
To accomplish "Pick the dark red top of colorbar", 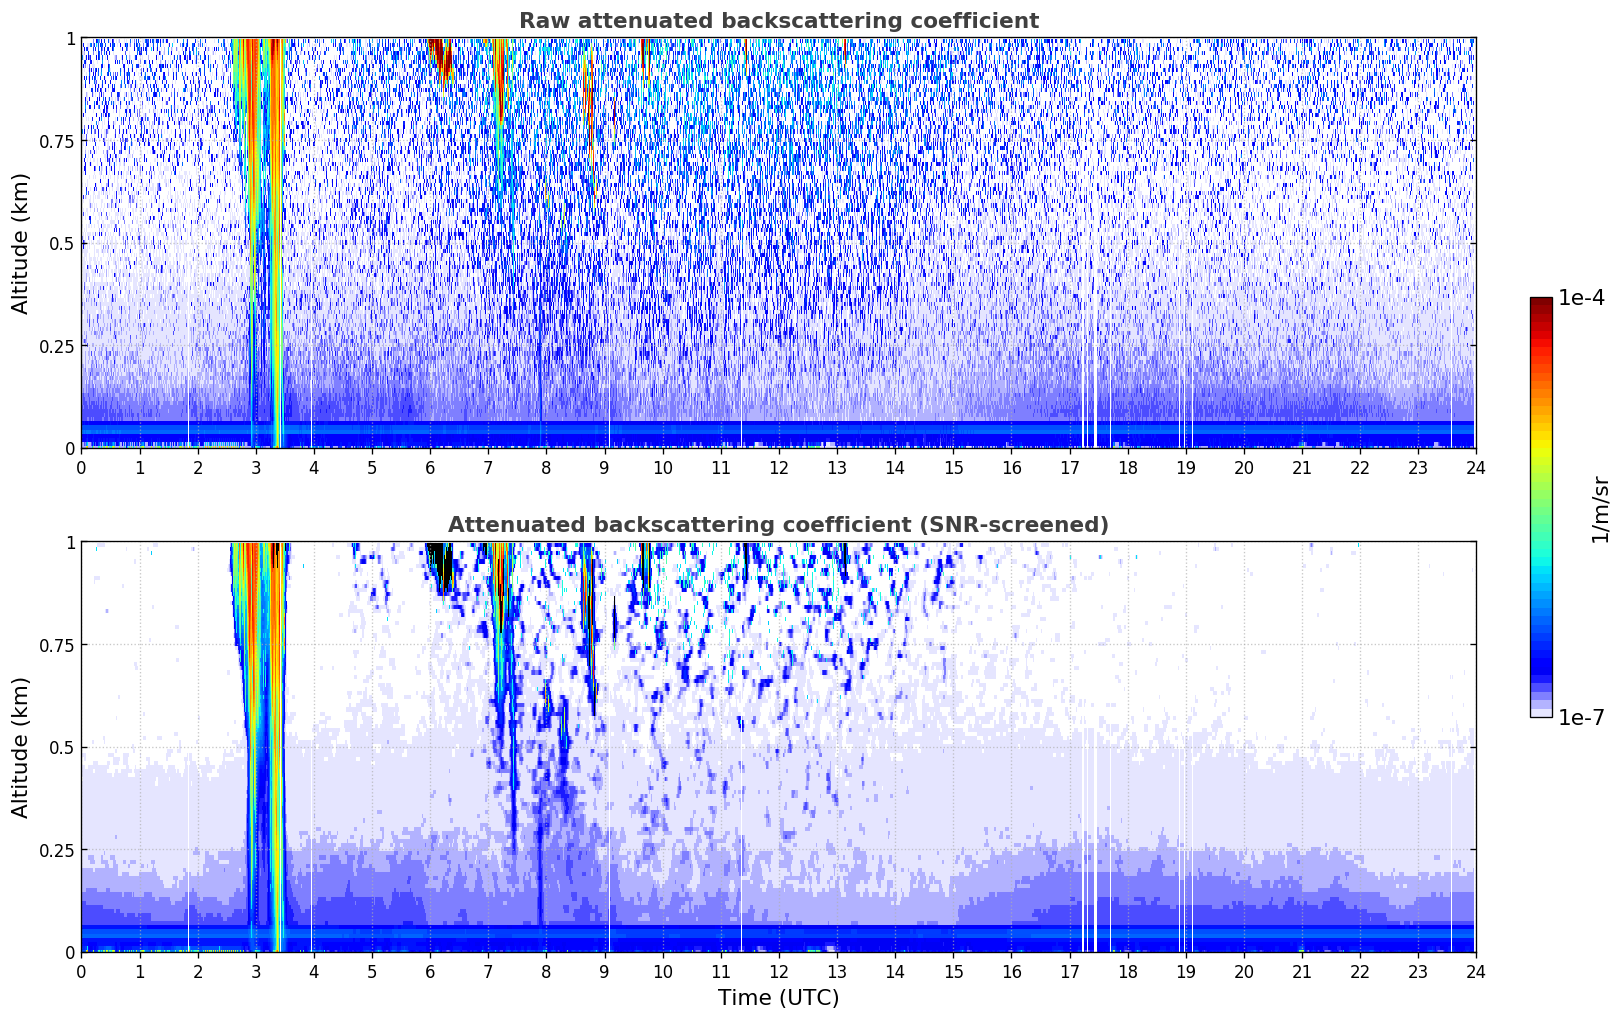I will click(1541, 304).
